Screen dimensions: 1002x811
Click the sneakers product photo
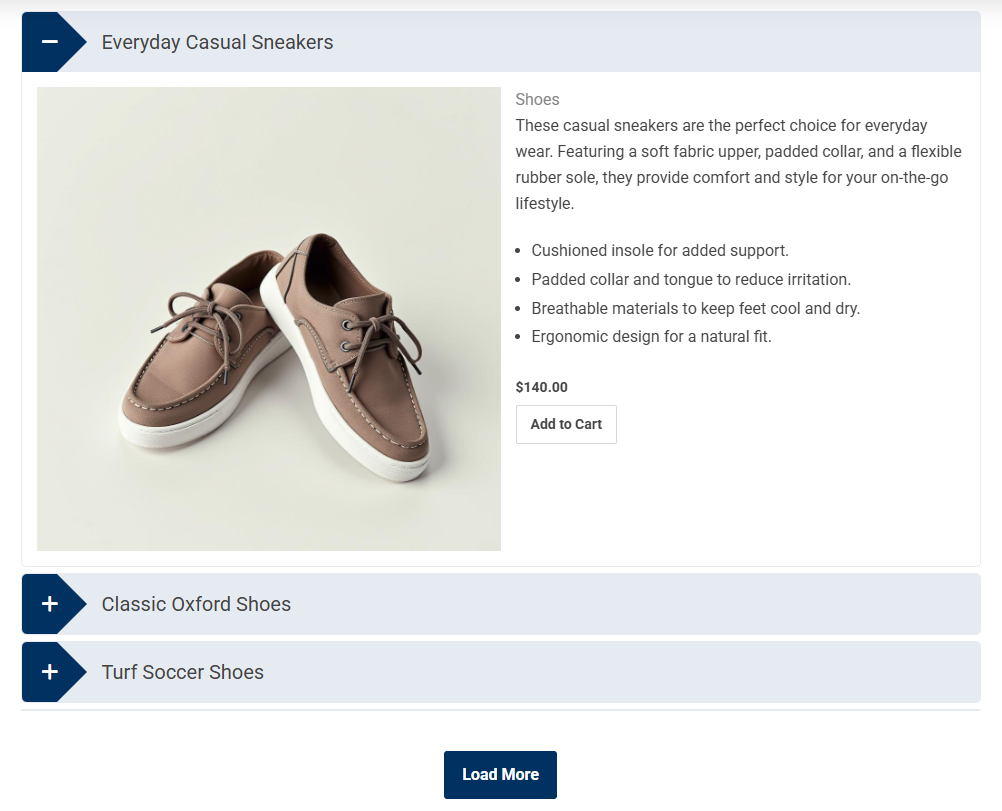coord(268,318)
